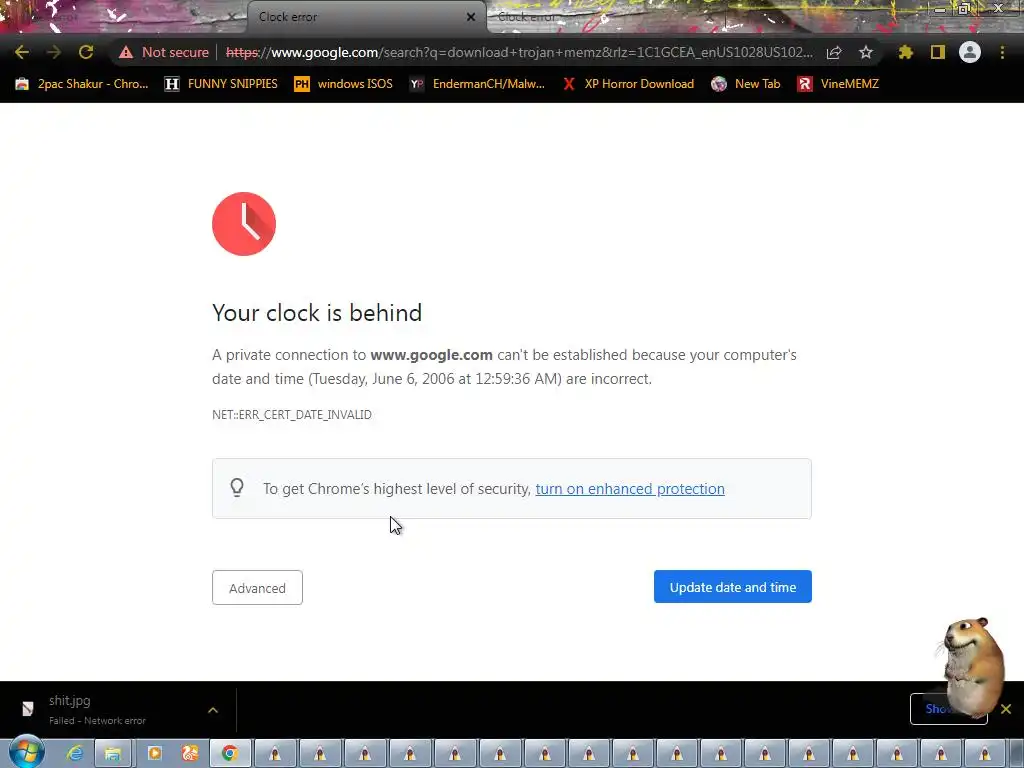Screen dimensions: 1024x768
Task: Reload the current page
Action: point(86,52)
